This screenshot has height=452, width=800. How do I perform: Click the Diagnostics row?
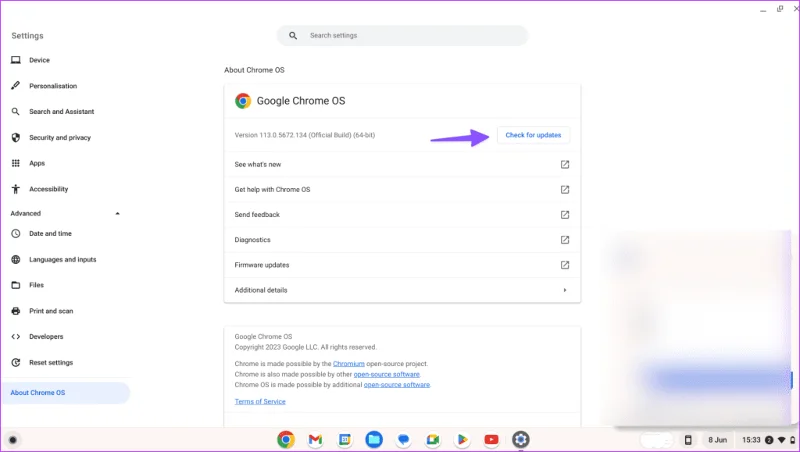click(402, 239)
